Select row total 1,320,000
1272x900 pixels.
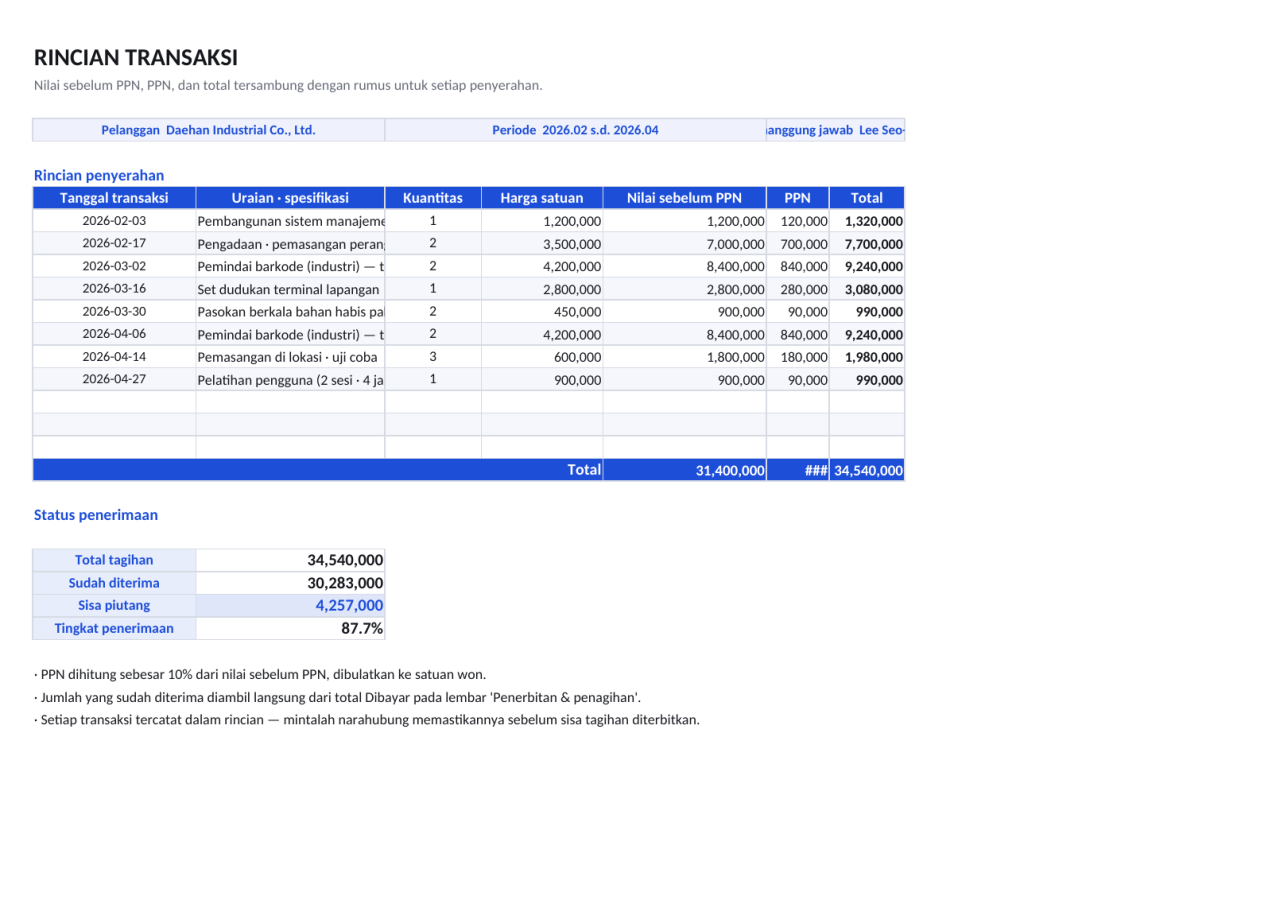(867, 221)
